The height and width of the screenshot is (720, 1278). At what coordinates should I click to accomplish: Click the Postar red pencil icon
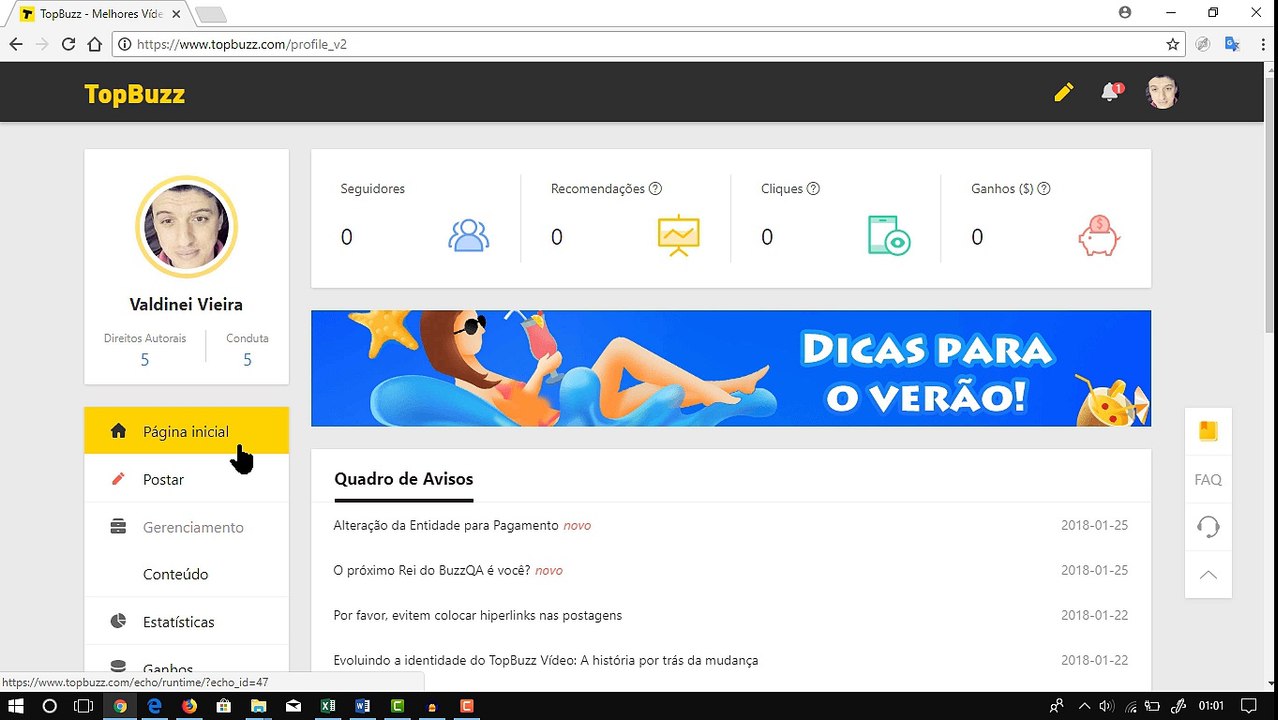[x=118, y=479]
